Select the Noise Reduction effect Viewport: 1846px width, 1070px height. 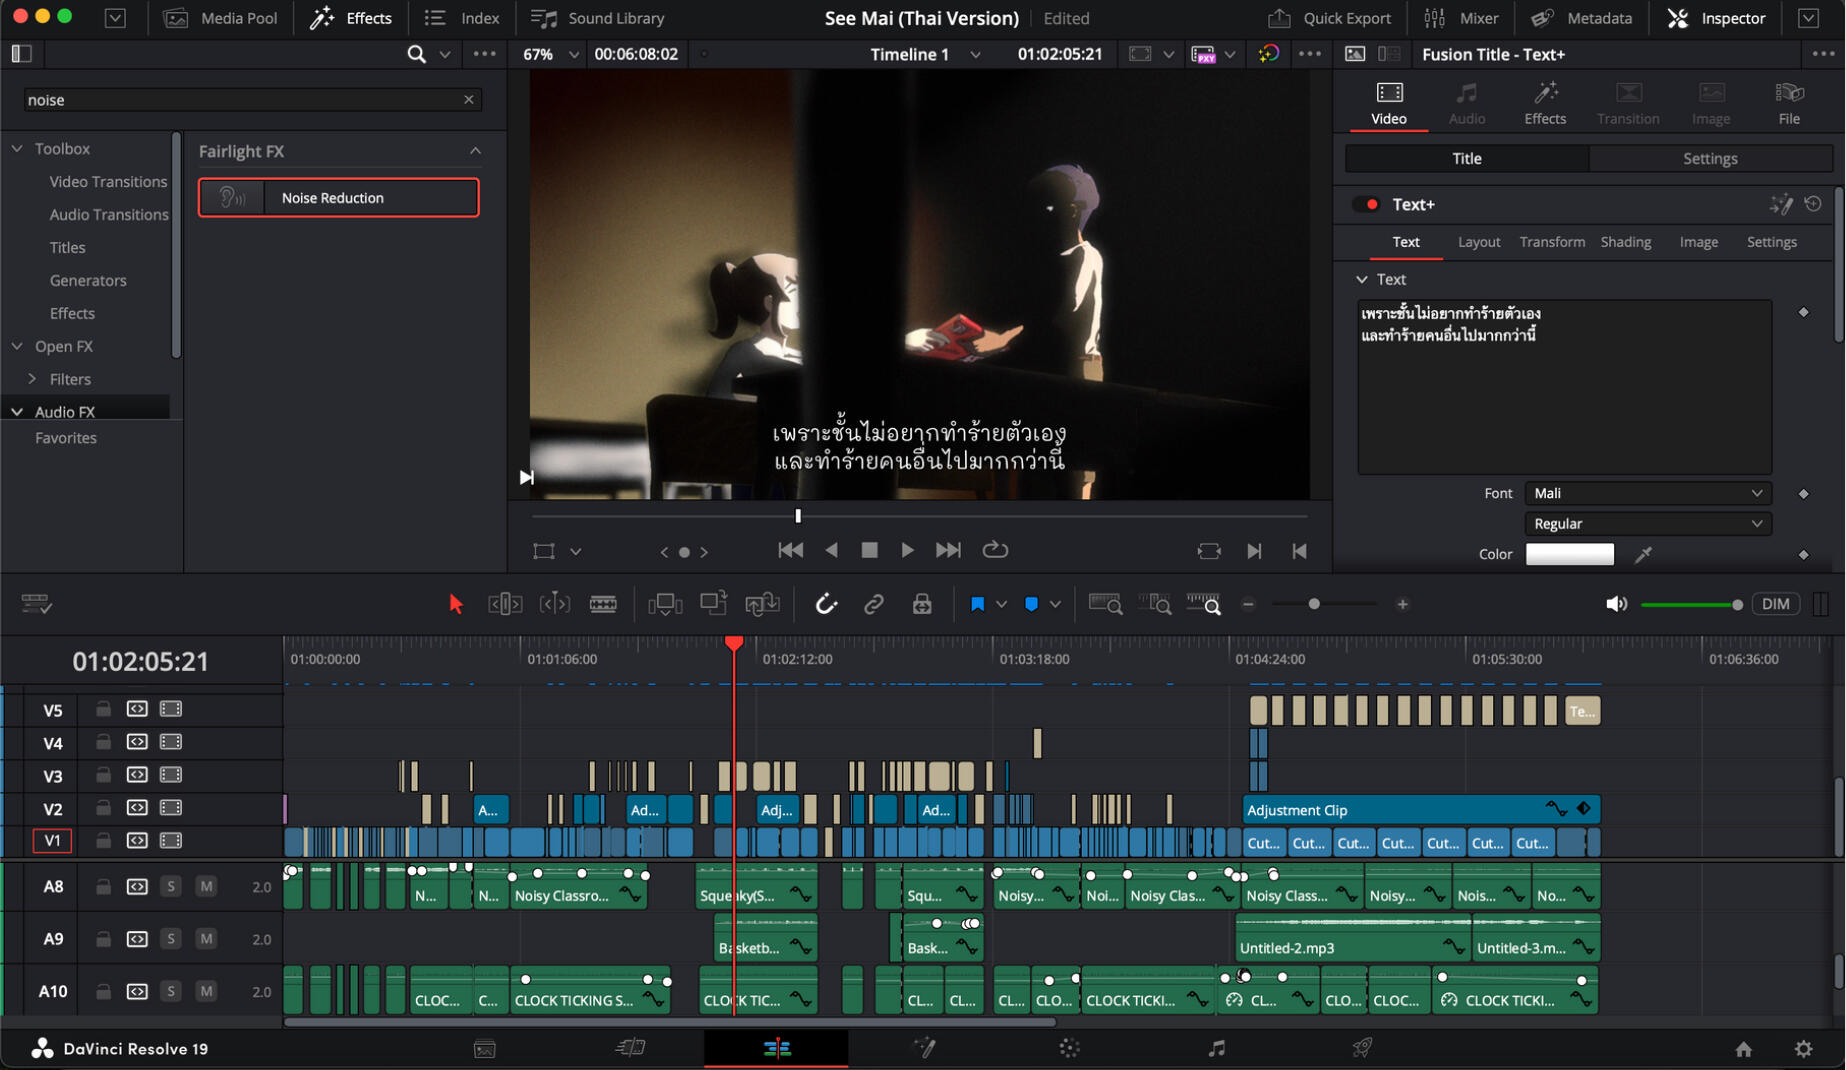click(339, 198)
